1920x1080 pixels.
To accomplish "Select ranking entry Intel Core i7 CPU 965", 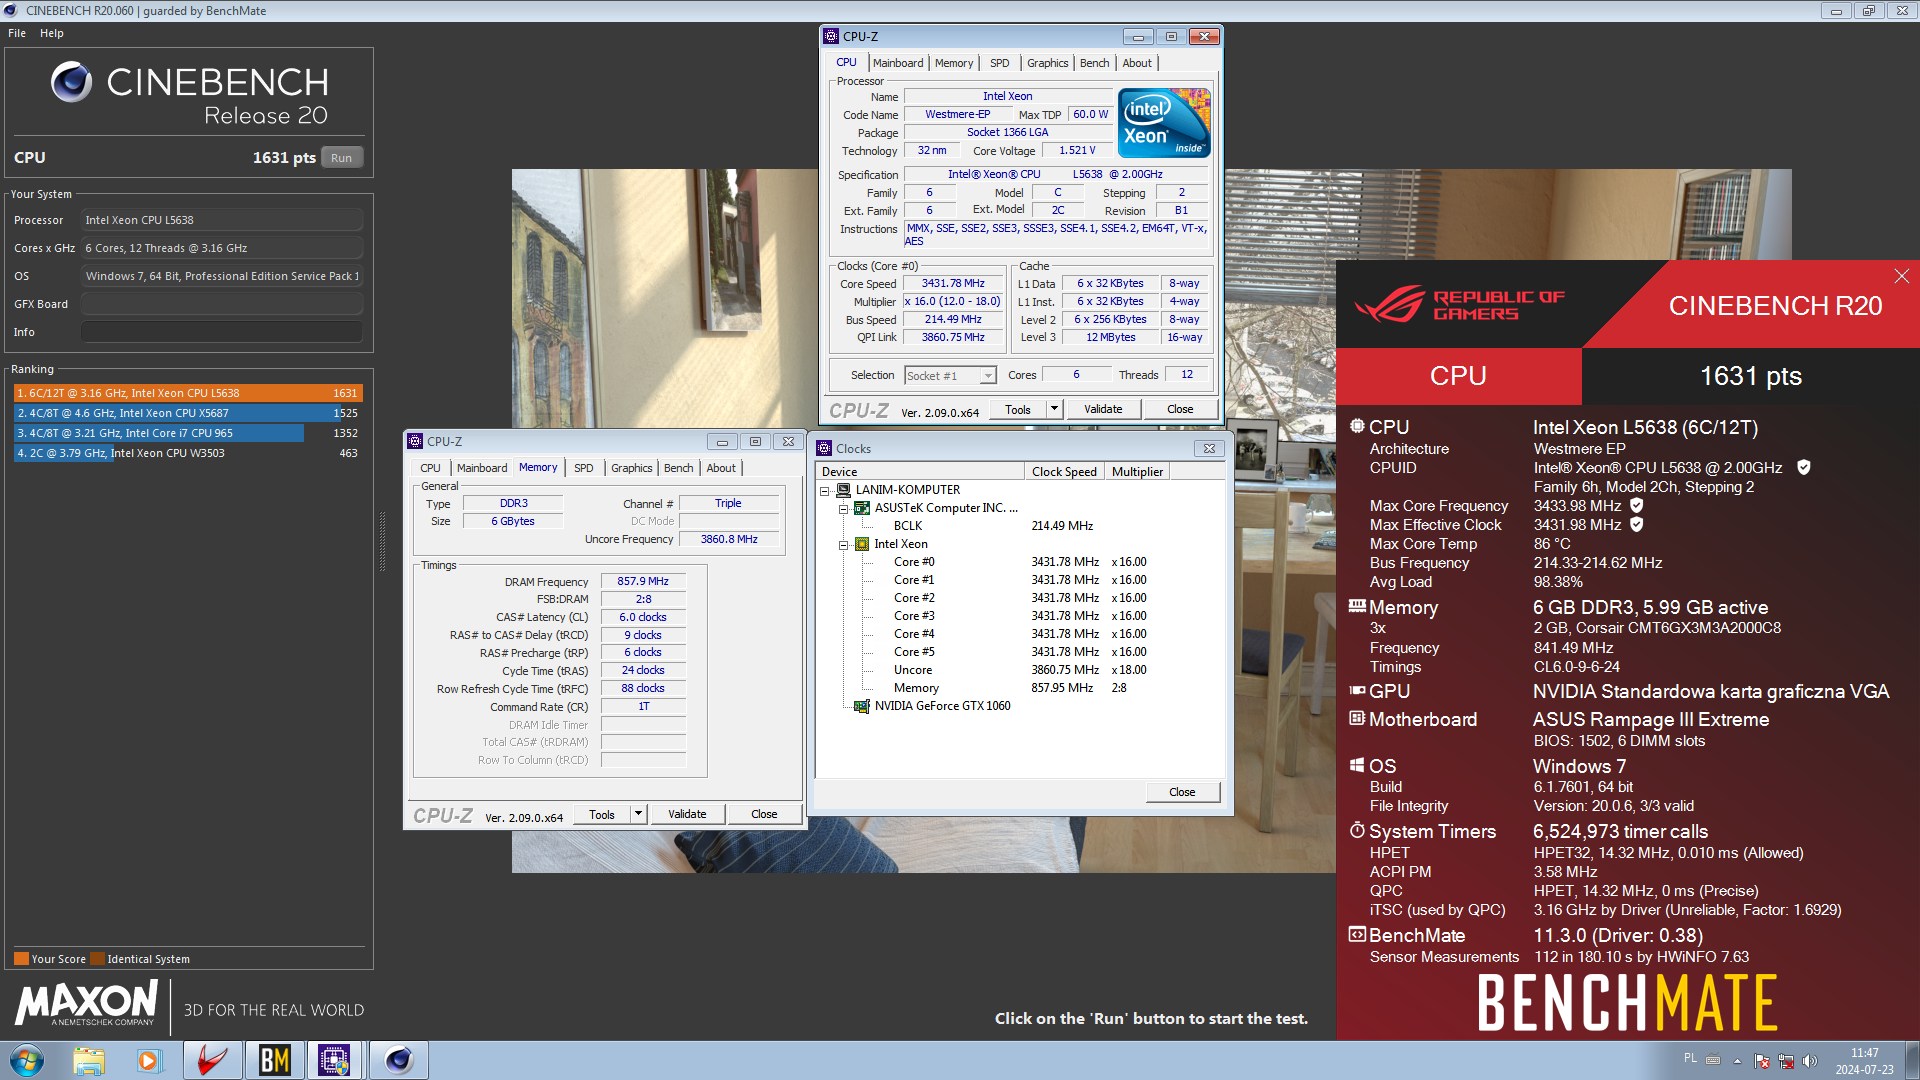I will [x=188, y=433].
